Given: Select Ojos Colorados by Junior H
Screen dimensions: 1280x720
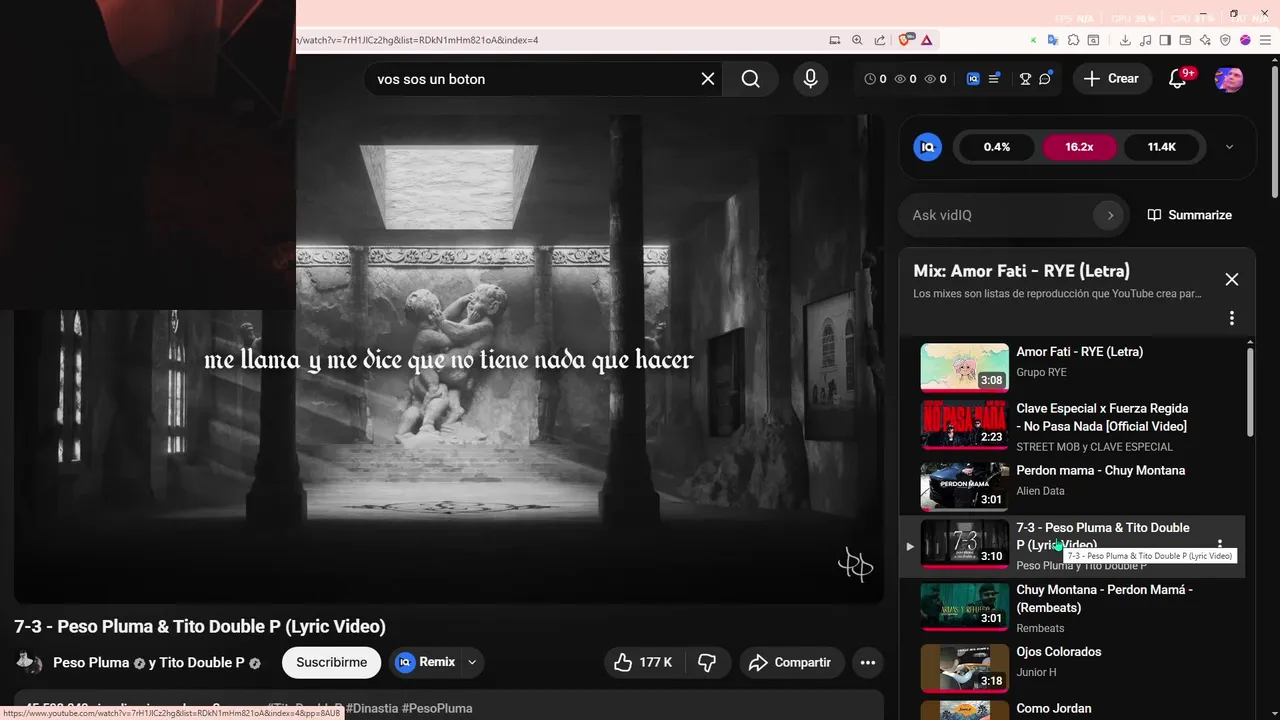Looking at the screenshot, I should 1072,667.
